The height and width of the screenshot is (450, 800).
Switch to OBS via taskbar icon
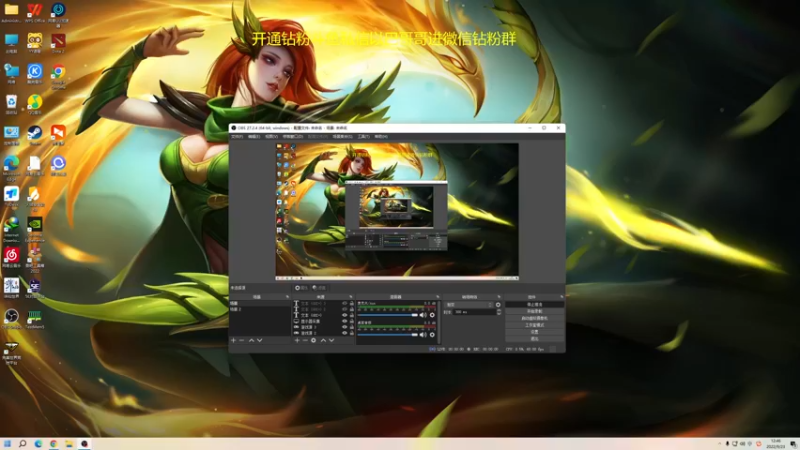(x=84, y=444)
